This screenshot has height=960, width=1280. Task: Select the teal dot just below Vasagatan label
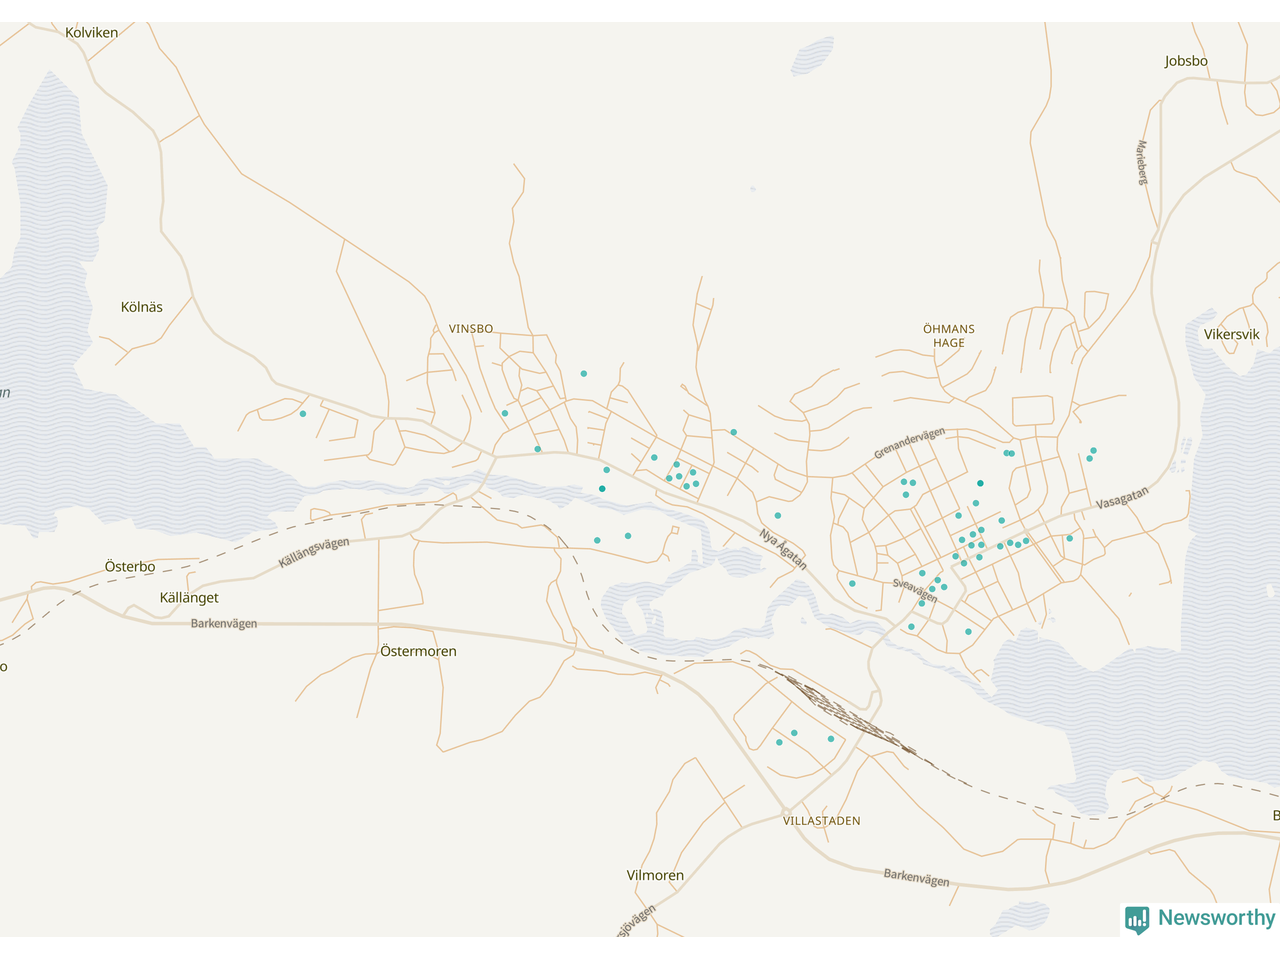coord(1069,539)
